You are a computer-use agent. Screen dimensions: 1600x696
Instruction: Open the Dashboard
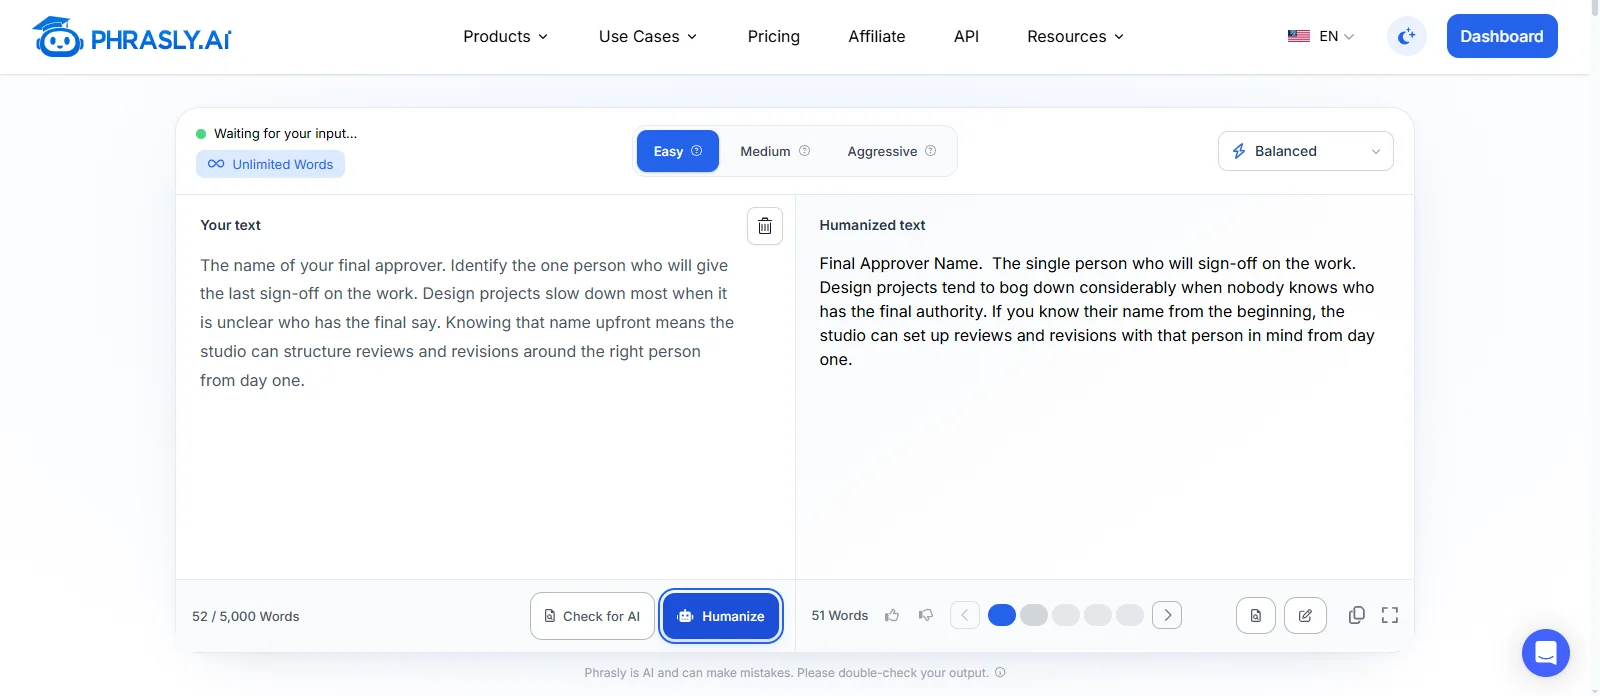point(1502,36)
